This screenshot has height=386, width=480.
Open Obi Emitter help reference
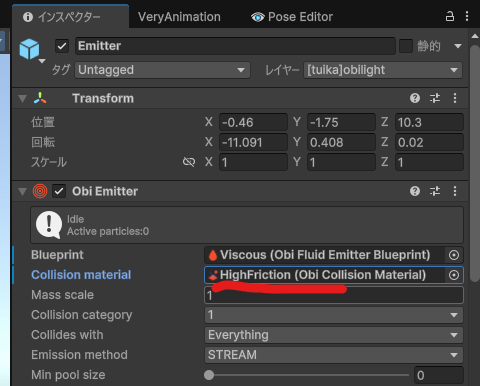point(415,191)
